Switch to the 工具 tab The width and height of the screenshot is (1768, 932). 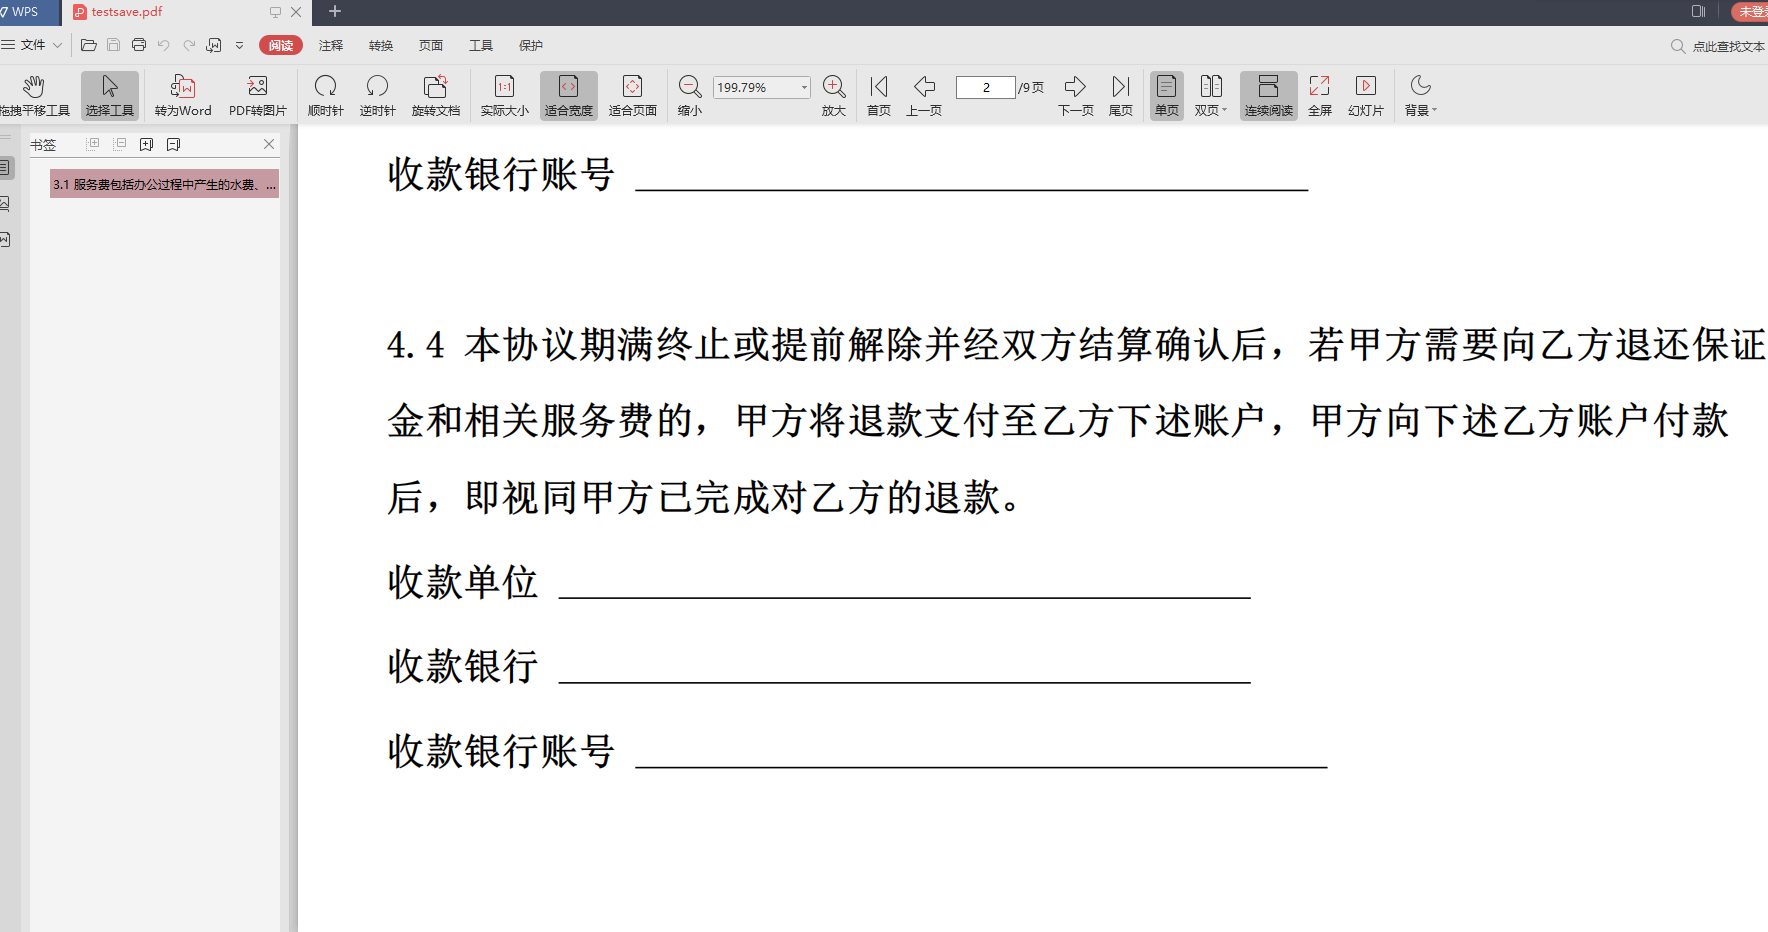(x=481, y=45)
